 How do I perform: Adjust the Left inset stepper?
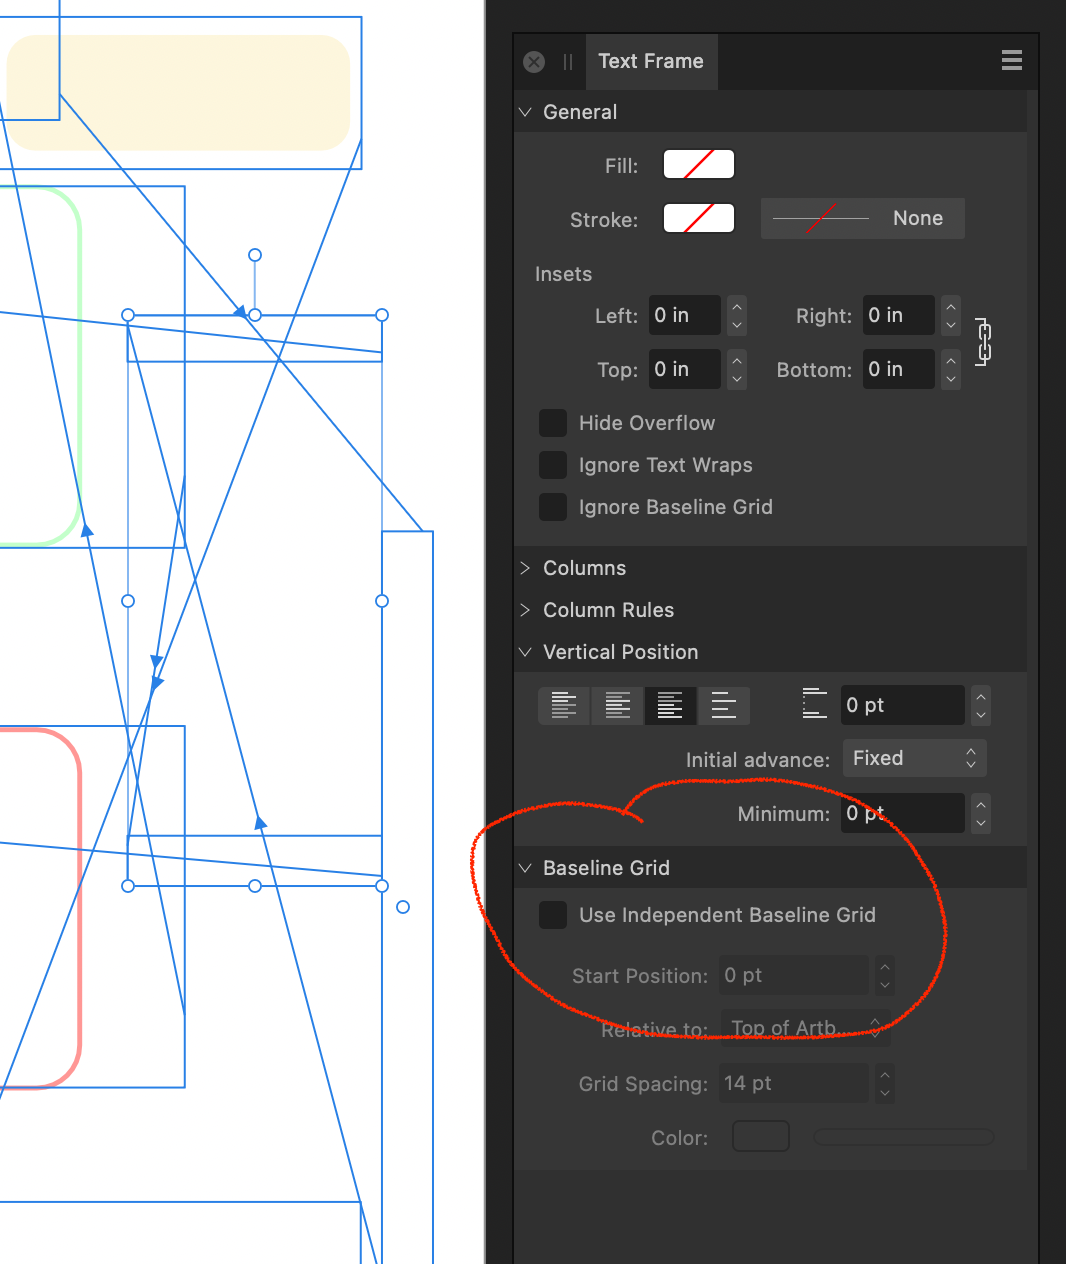[737, 315]
